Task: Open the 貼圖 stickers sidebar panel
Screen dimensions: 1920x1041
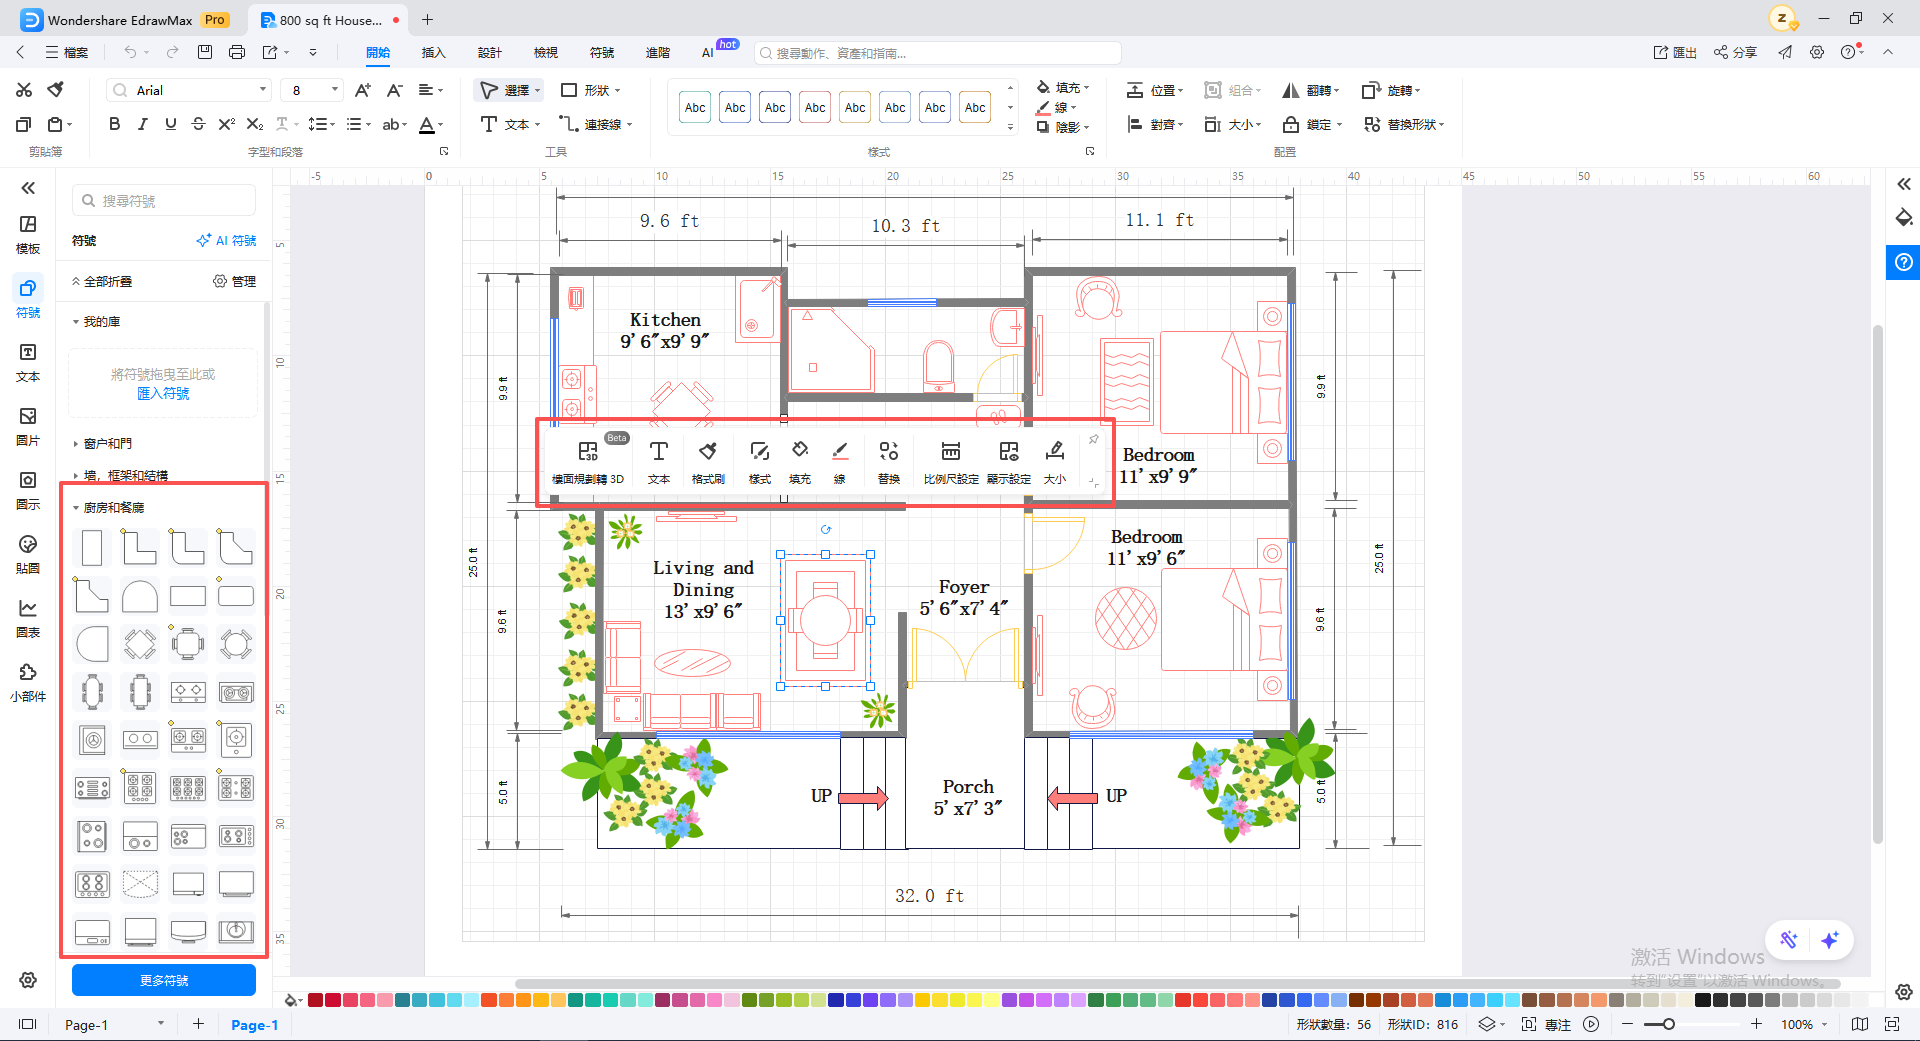Action: (28, 554)
